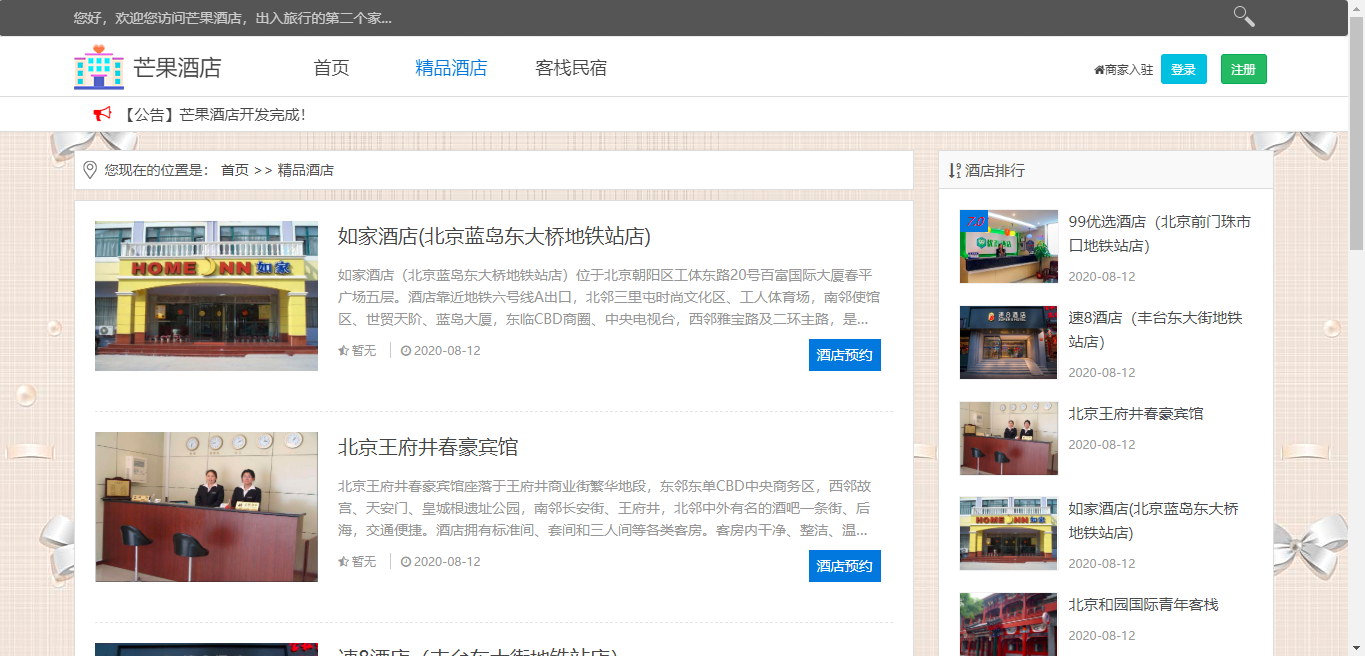Click the location pin icon beside 您现在的位置是
This screenshot has width=1365, height=656.
[x=90, y=170]
